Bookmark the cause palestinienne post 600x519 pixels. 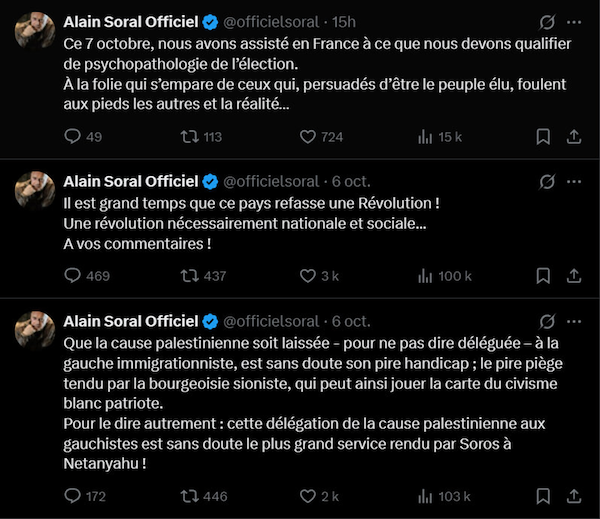click(543, 495)
